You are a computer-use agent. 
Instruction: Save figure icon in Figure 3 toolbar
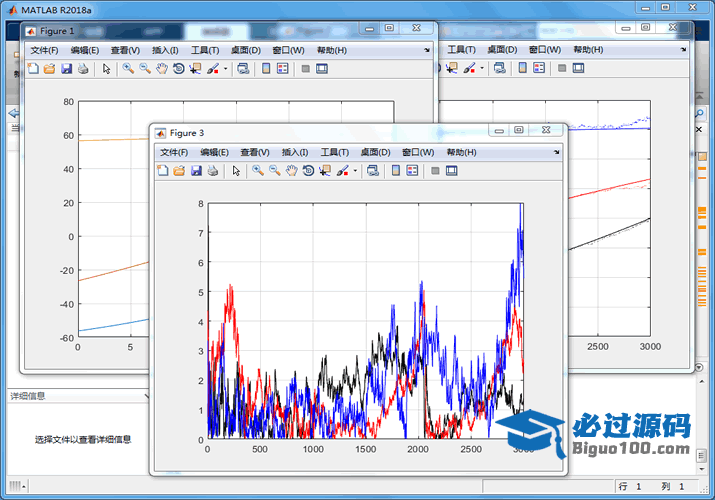(x=196, y=171)
